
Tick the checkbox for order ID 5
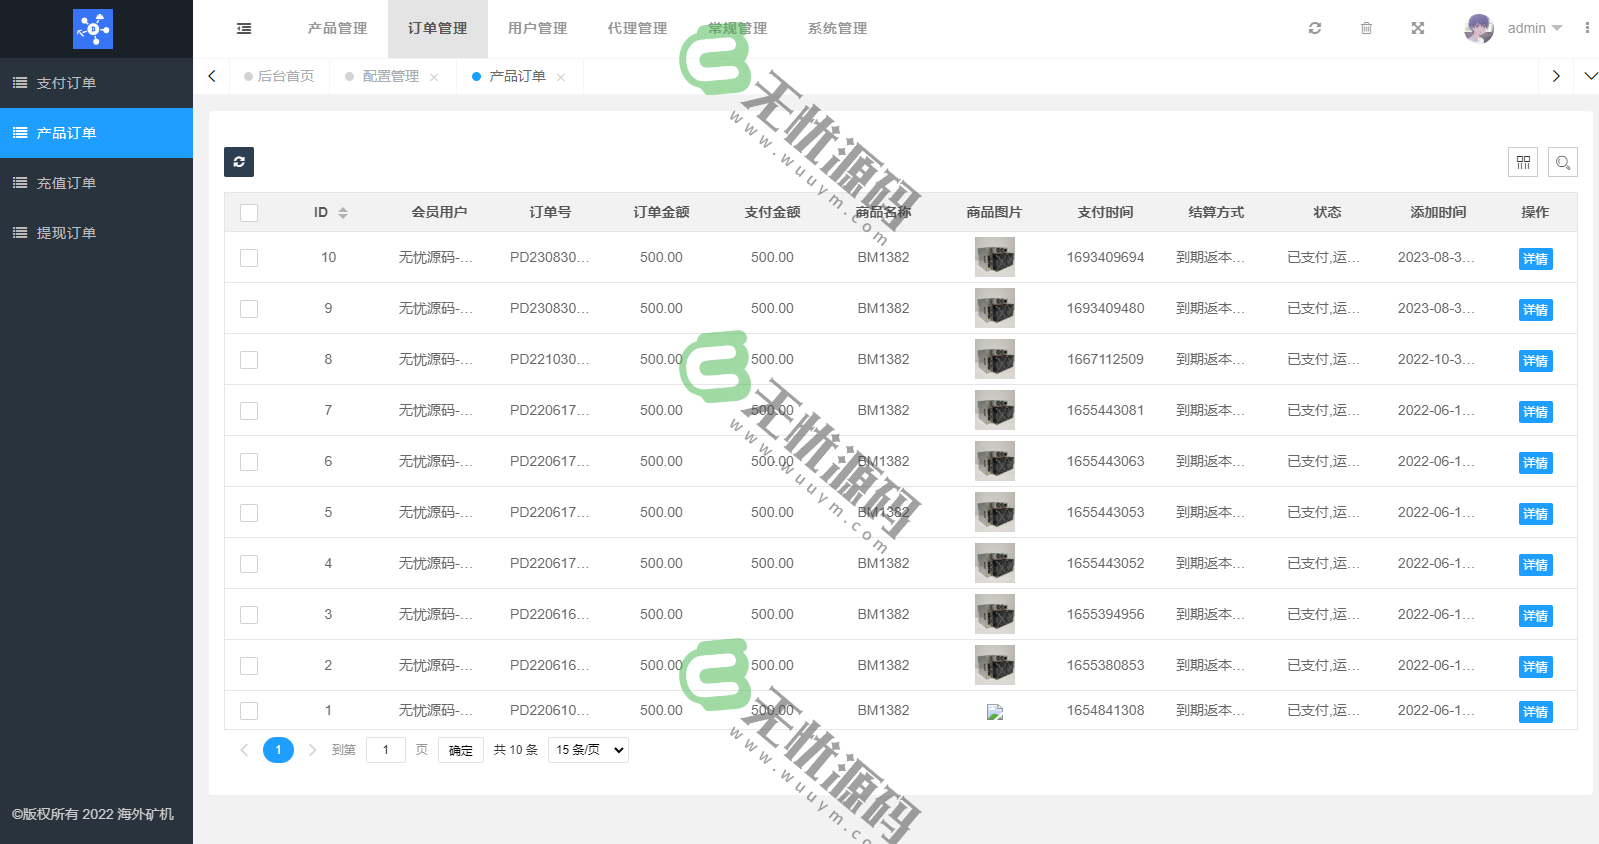coord(249,513)
